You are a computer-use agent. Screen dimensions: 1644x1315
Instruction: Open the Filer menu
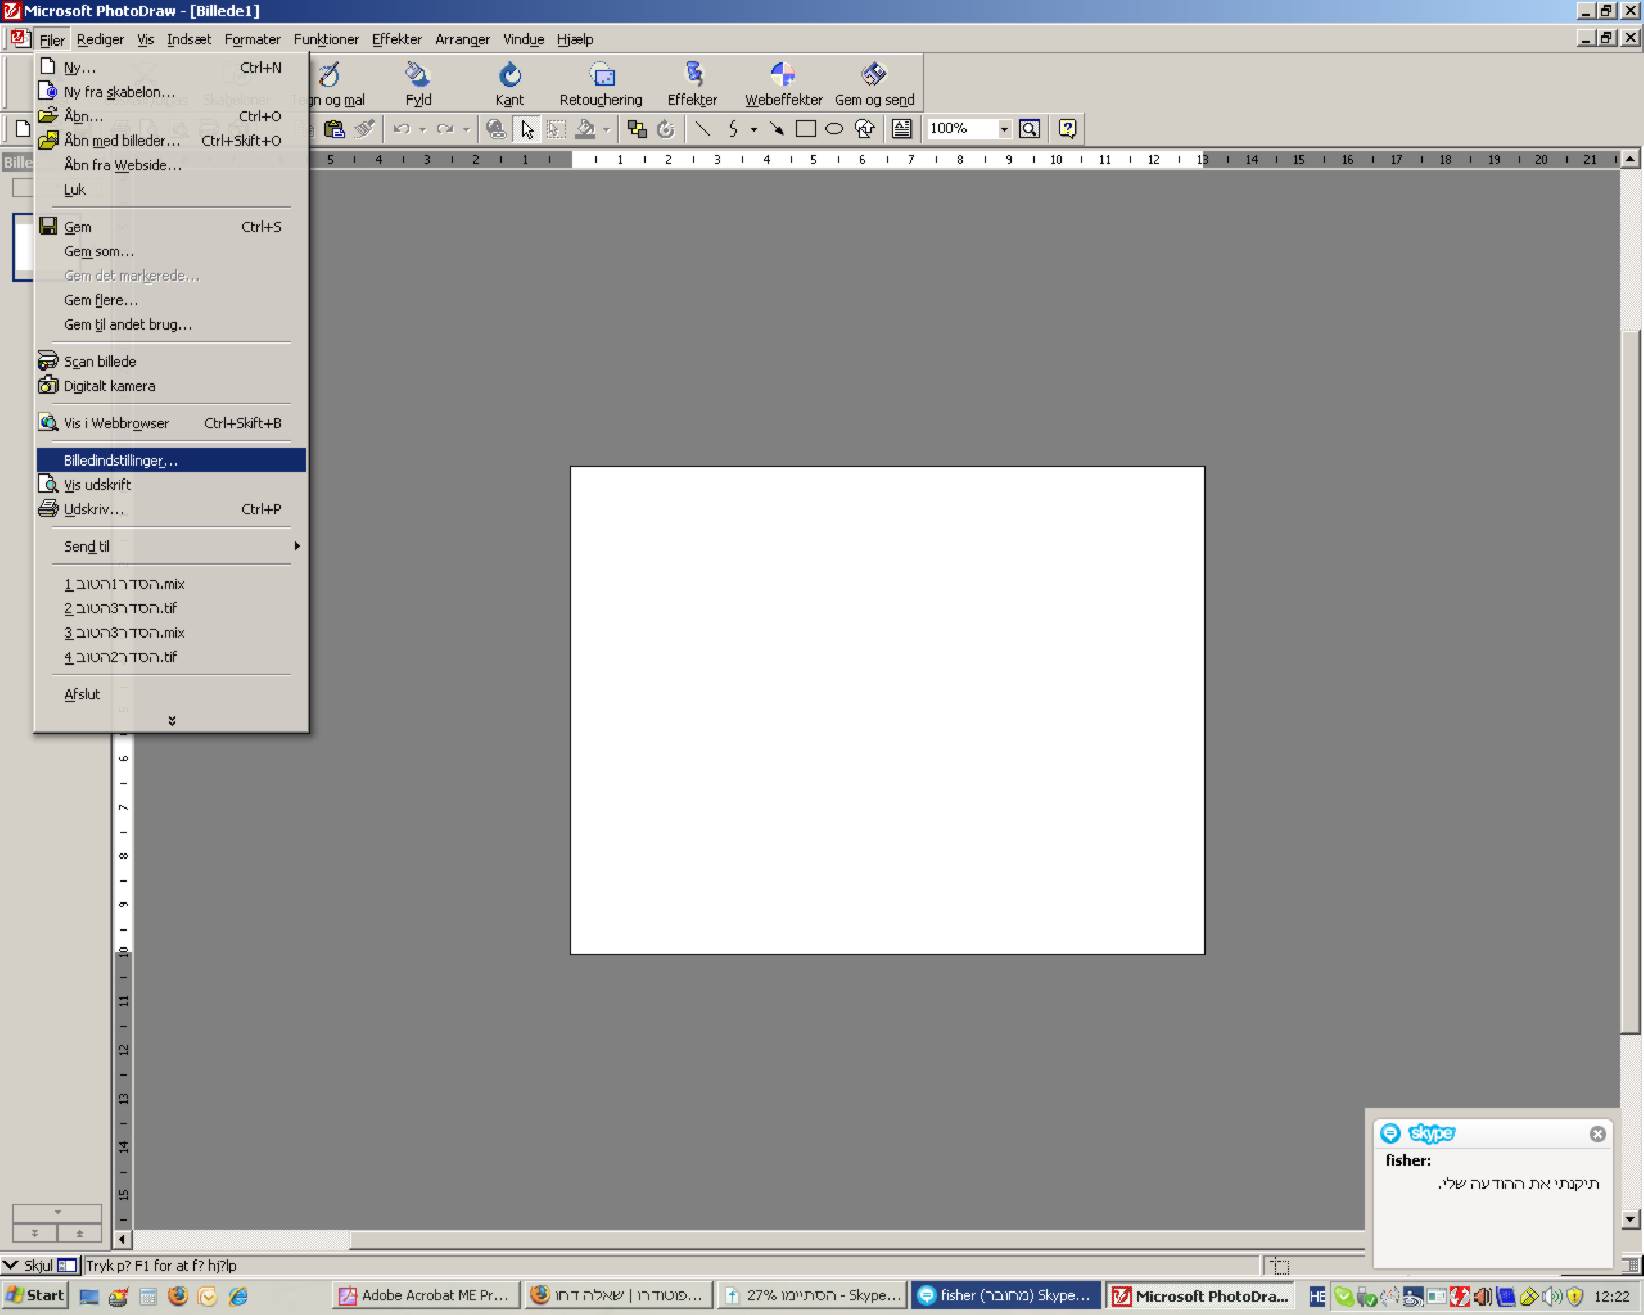coord(52,40)
